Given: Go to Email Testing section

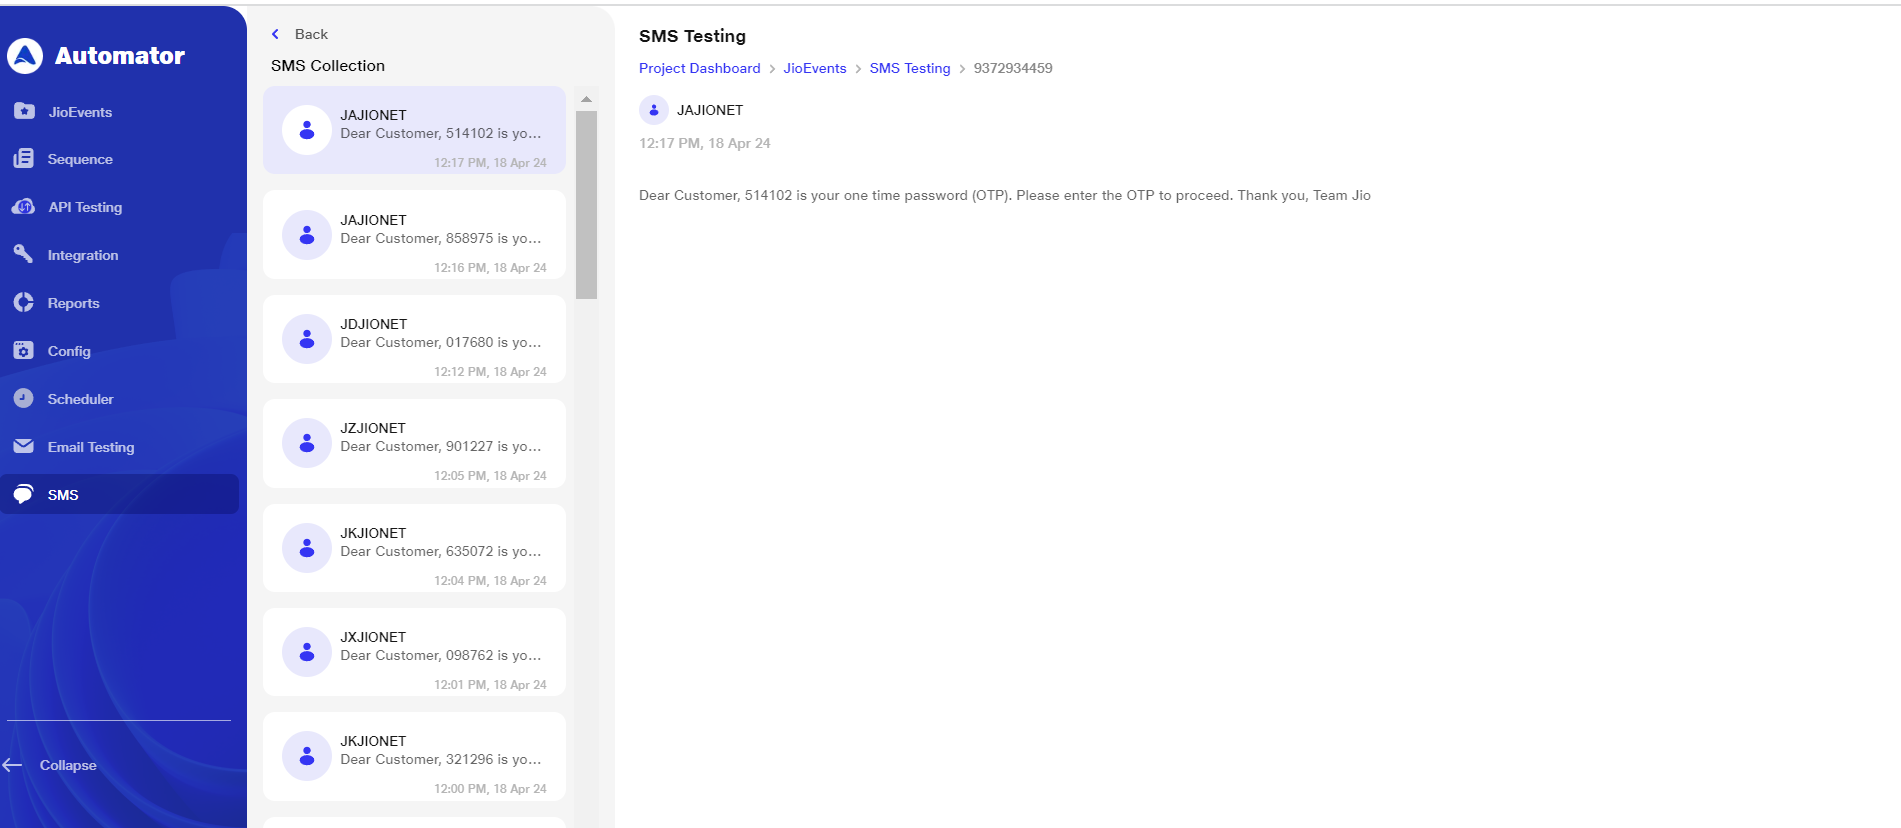Looking at the screenshot, I should (x=91, y=447).
